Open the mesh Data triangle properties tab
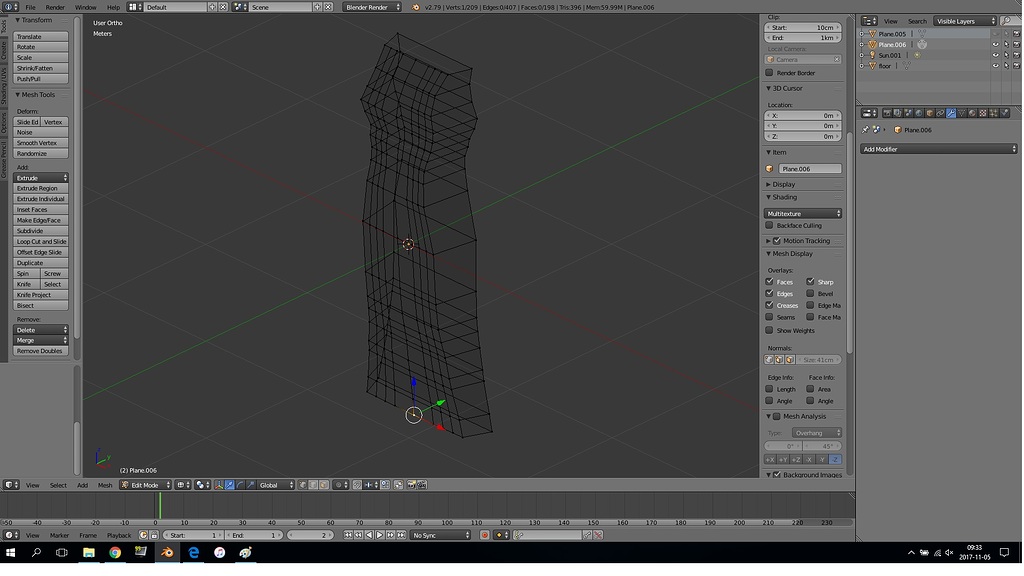This screenshot has width=1024, height=576. [x=961, y=113]
